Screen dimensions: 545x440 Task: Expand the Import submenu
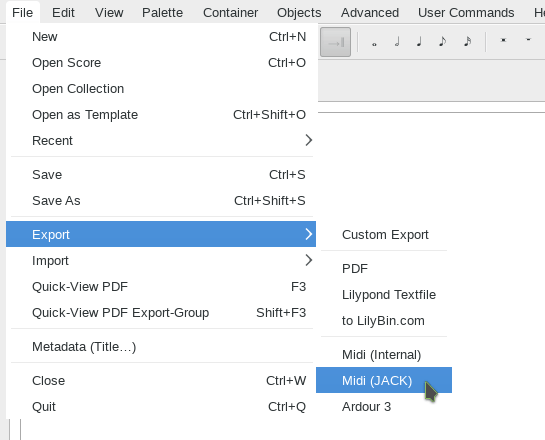pos(161,260)
